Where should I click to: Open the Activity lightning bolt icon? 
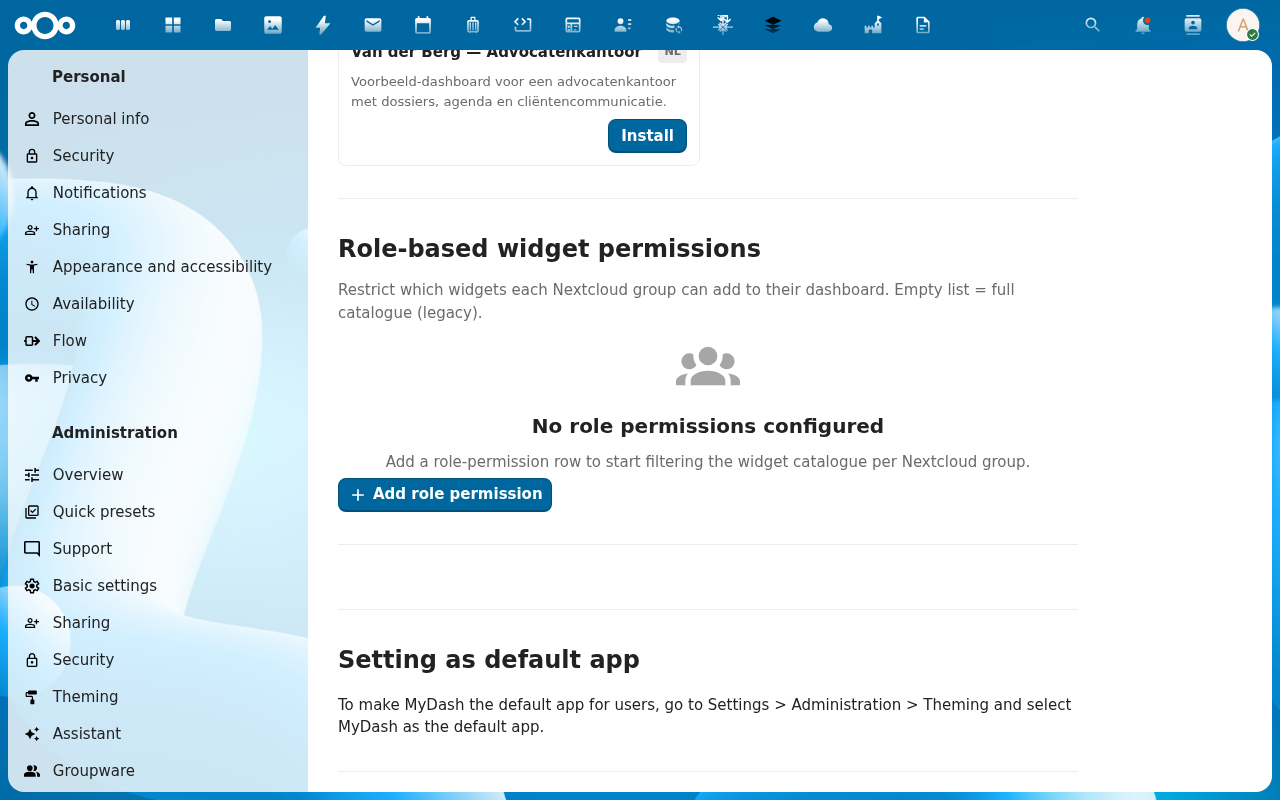323,25
